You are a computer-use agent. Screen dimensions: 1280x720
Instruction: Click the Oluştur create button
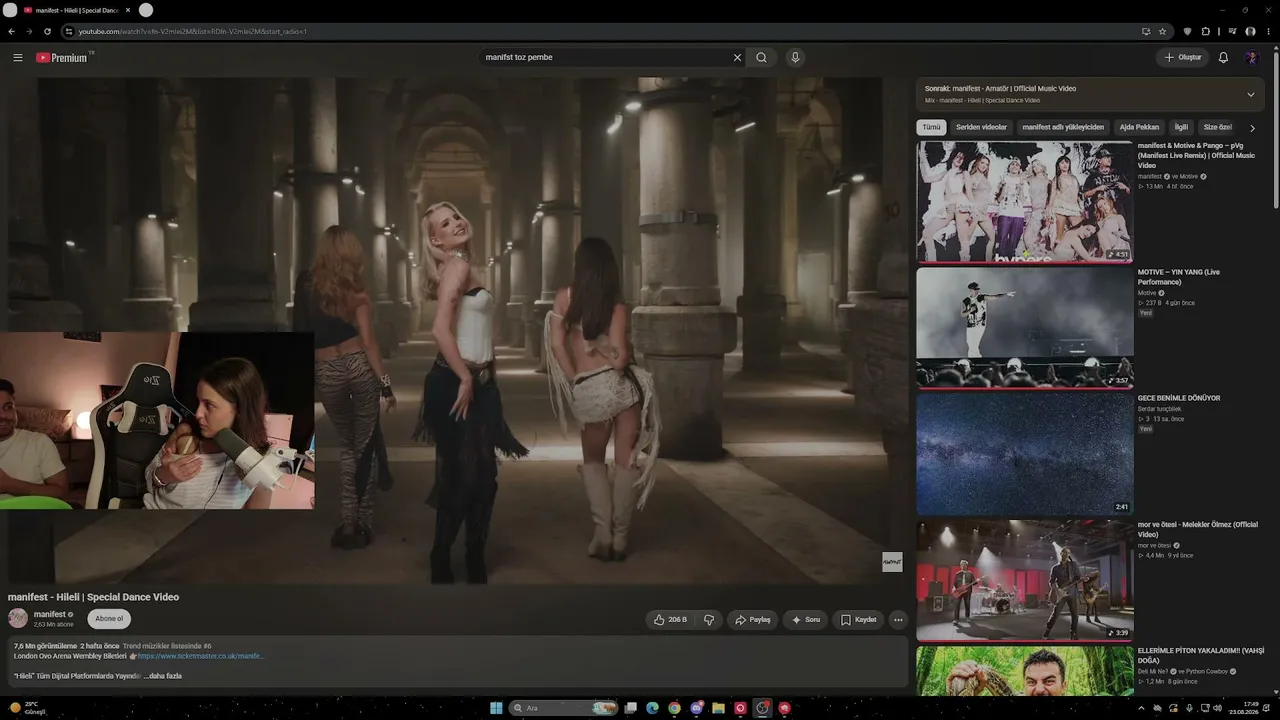coord(1183,58)
